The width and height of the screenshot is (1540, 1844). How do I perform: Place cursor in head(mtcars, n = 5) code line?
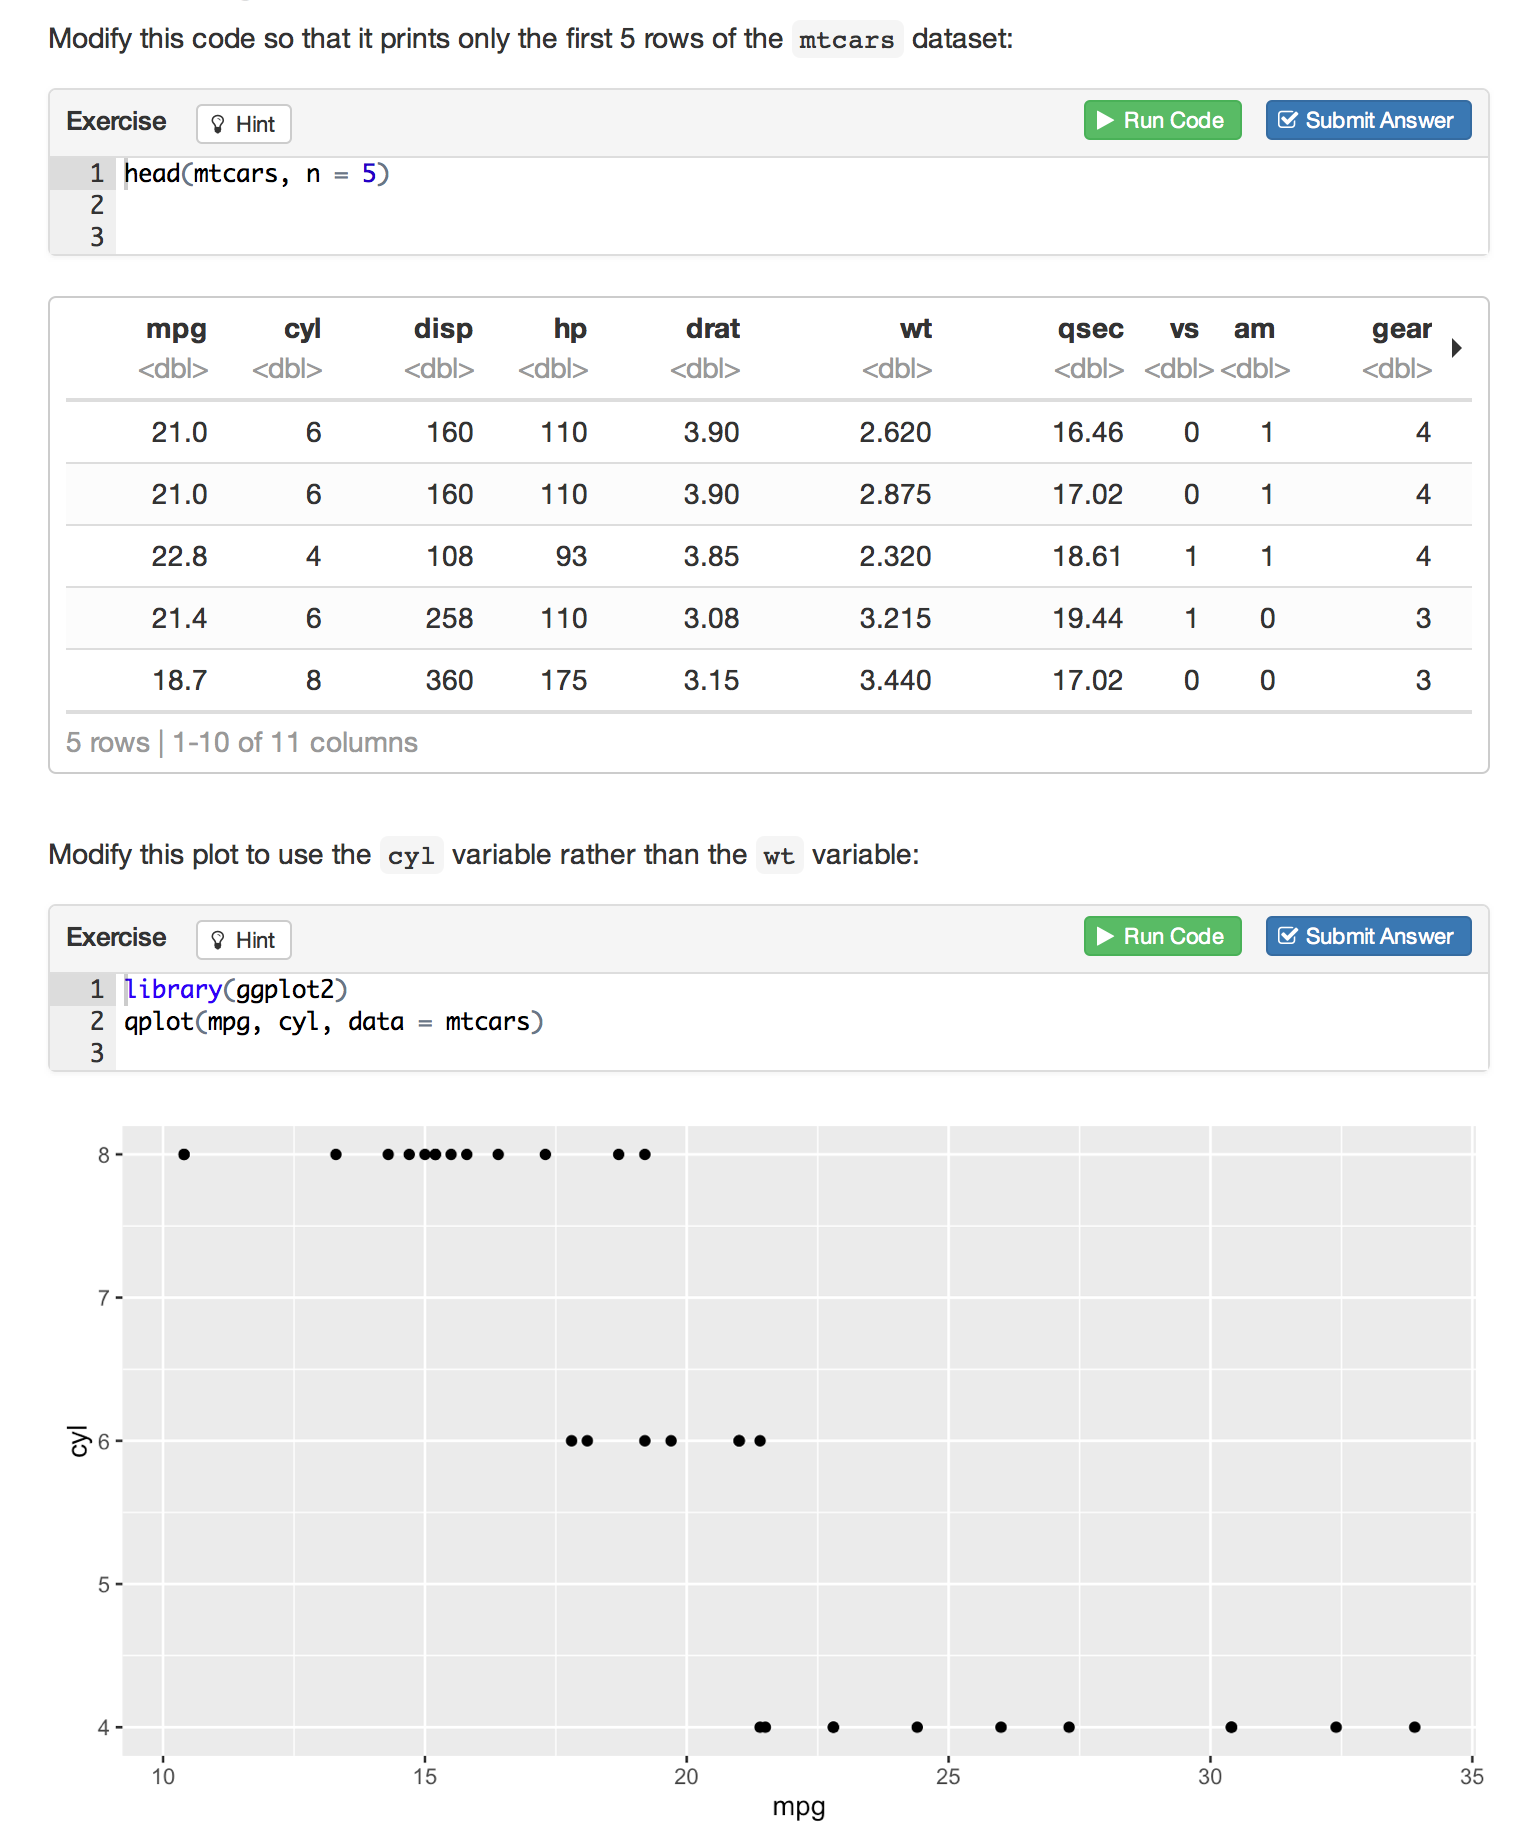click(256, 174)
